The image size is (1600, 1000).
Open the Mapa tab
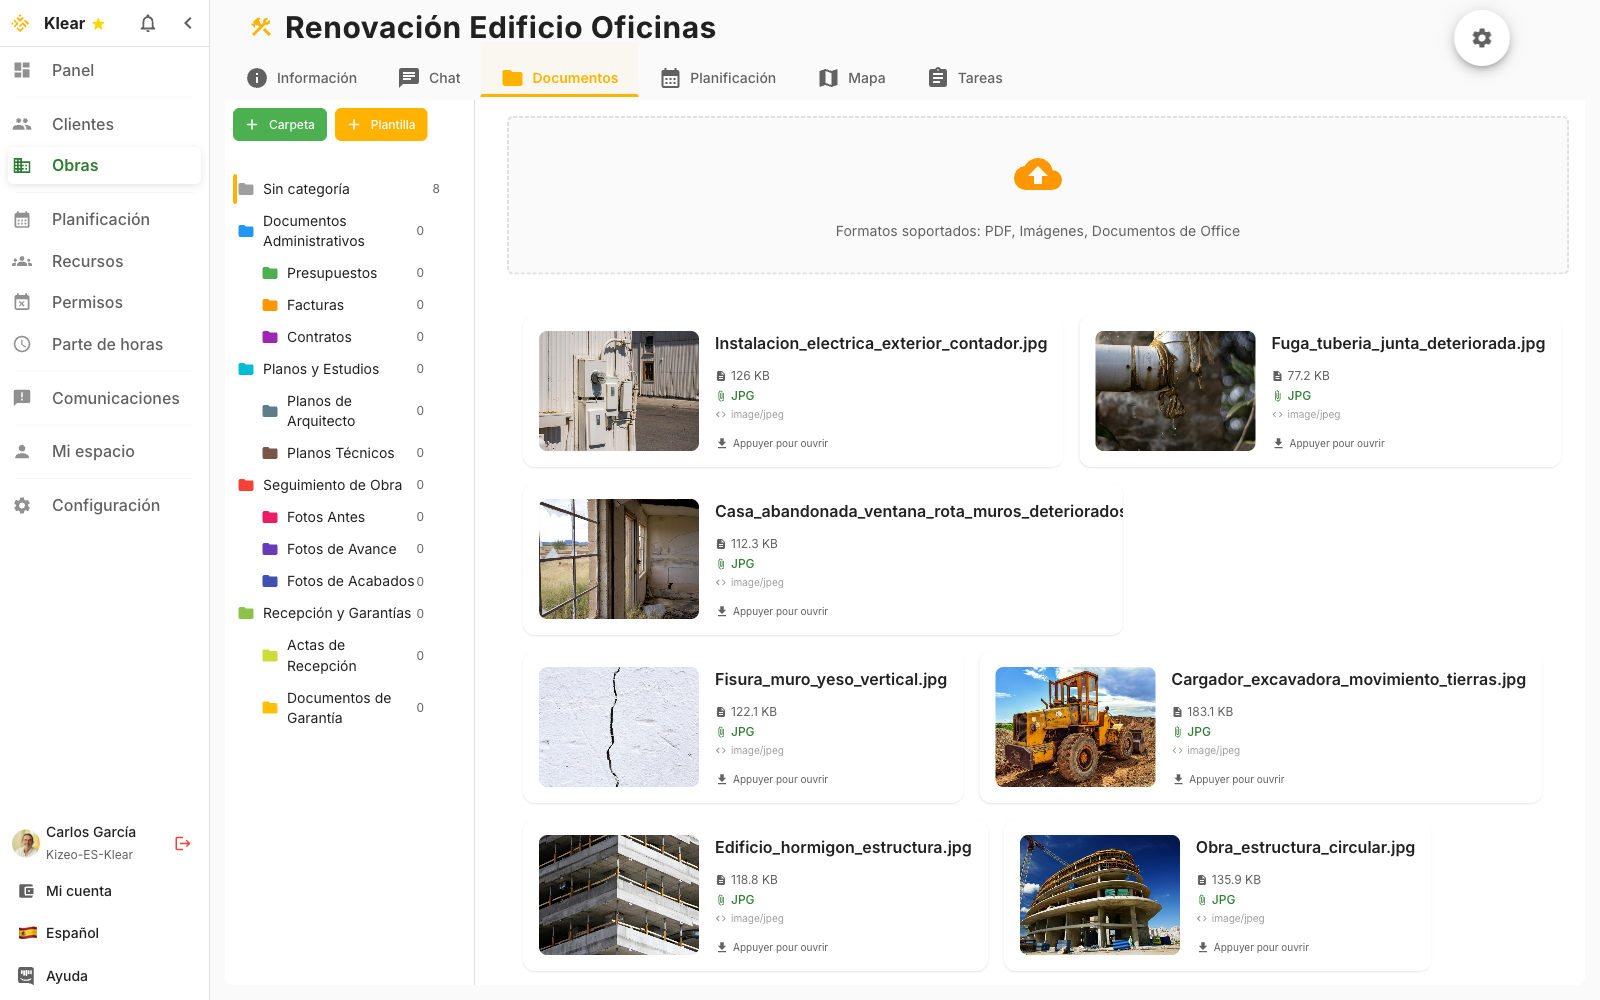851,77
